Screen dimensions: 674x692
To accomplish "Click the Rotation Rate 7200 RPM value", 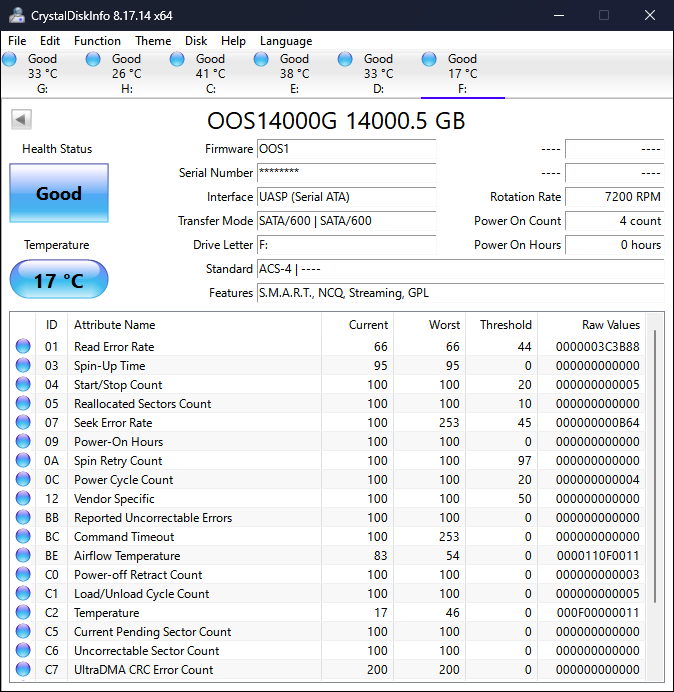I will coord(614,196).
